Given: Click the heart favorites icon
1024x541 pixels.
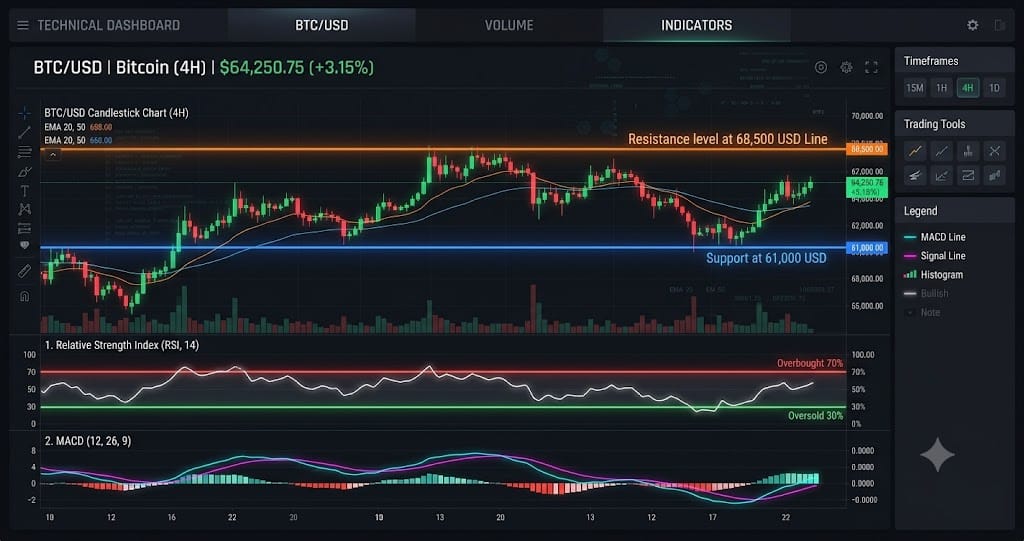Looking at the screenshot, I should pos(24,246).
